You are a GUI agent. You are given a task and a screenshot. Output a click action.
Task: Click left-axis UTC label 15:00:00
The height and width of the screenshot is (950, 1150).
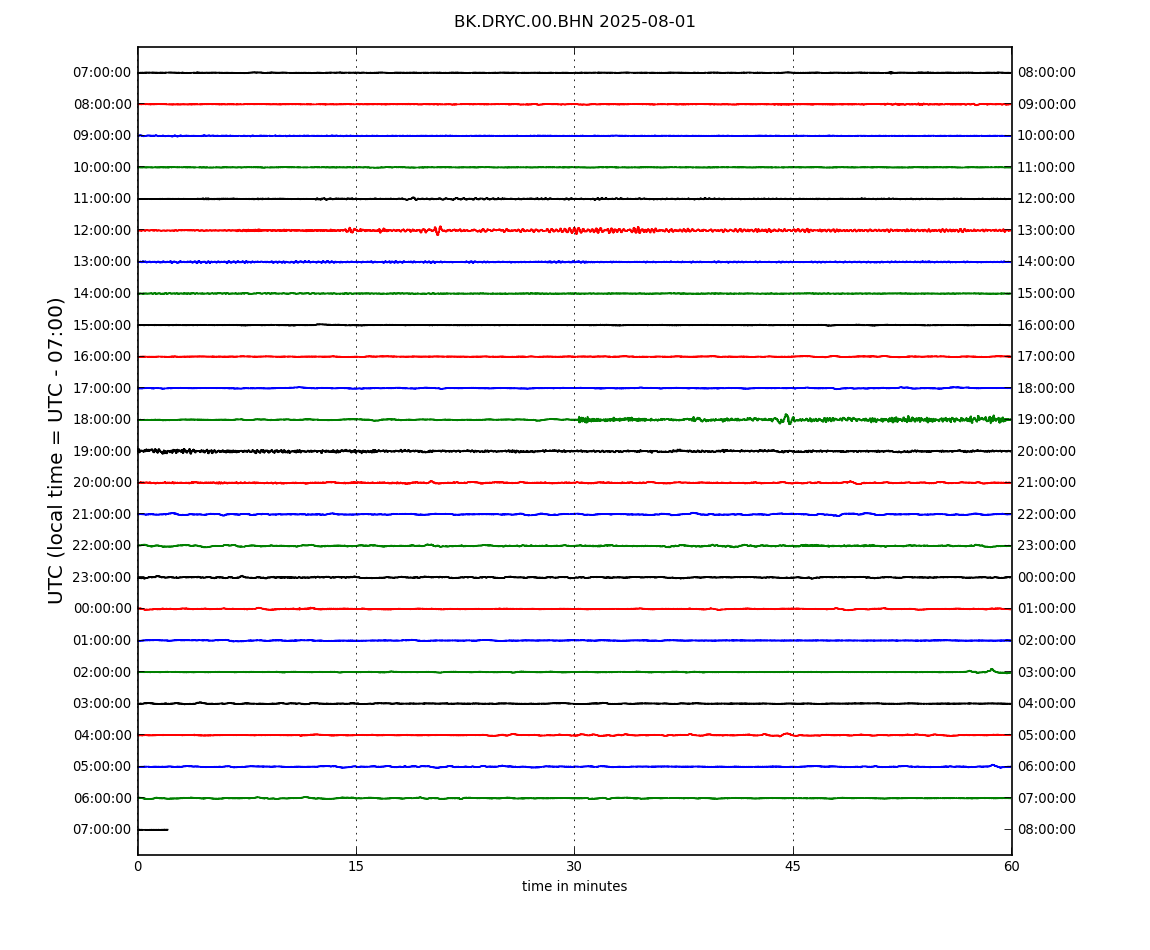[x=102, y=325]
